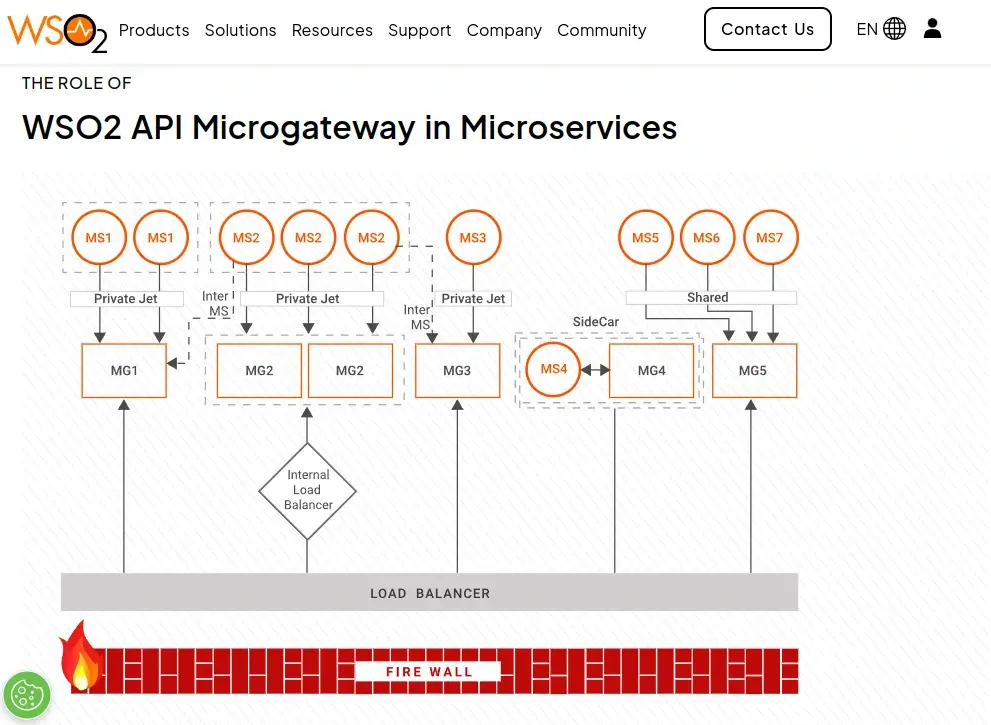Open the EN language selector
This screenshot has height=725, width=991.
point(880,29)
